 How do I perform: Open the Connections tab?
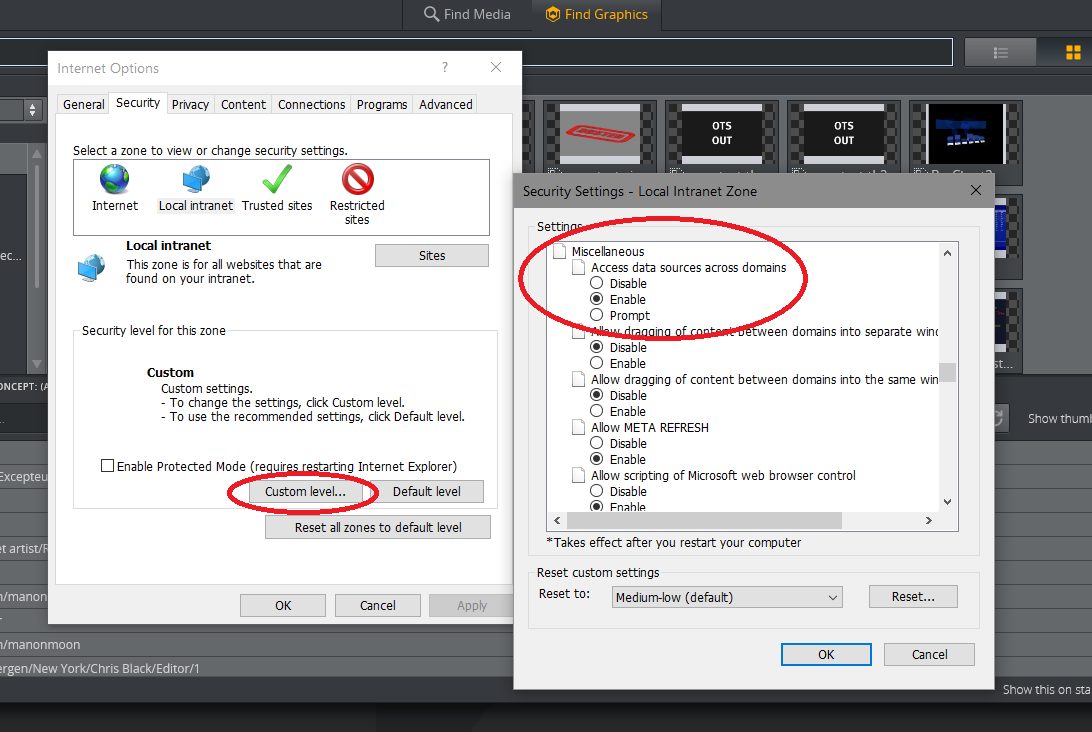point(311,104)
